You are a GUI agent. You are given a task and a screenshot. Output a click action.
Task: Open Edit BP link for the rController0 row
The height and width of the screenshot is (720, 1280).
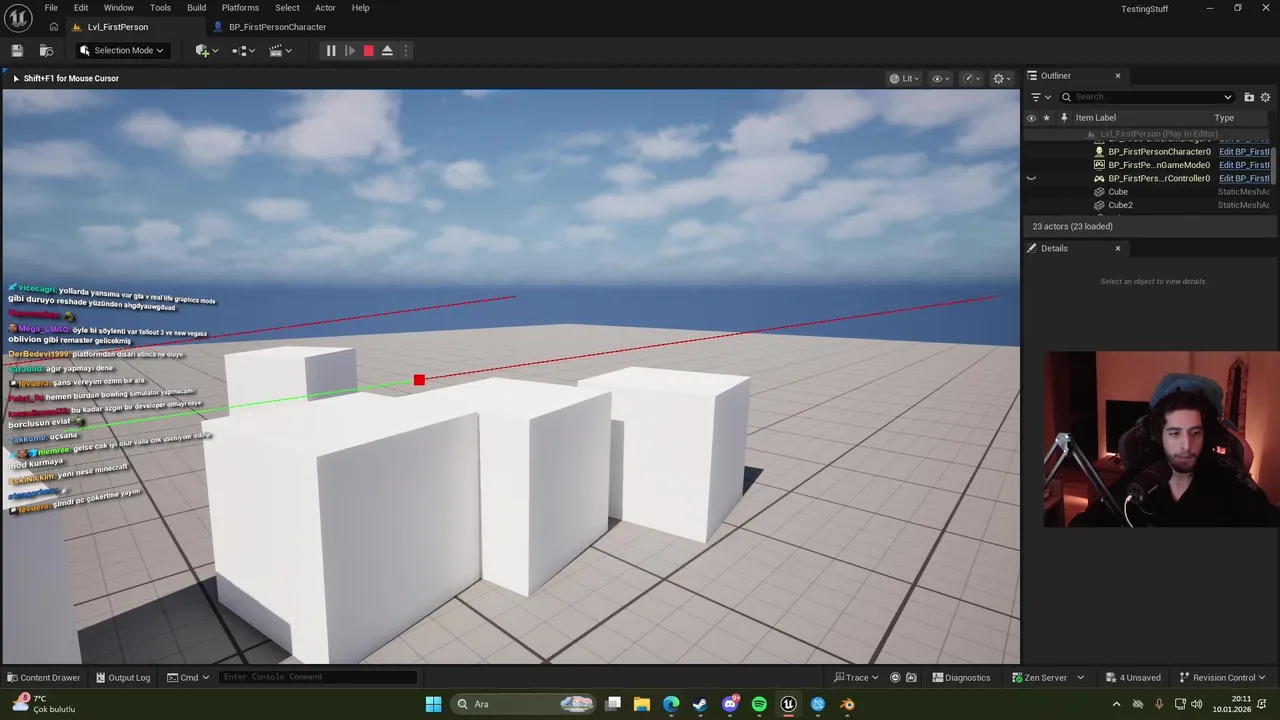1244,178
